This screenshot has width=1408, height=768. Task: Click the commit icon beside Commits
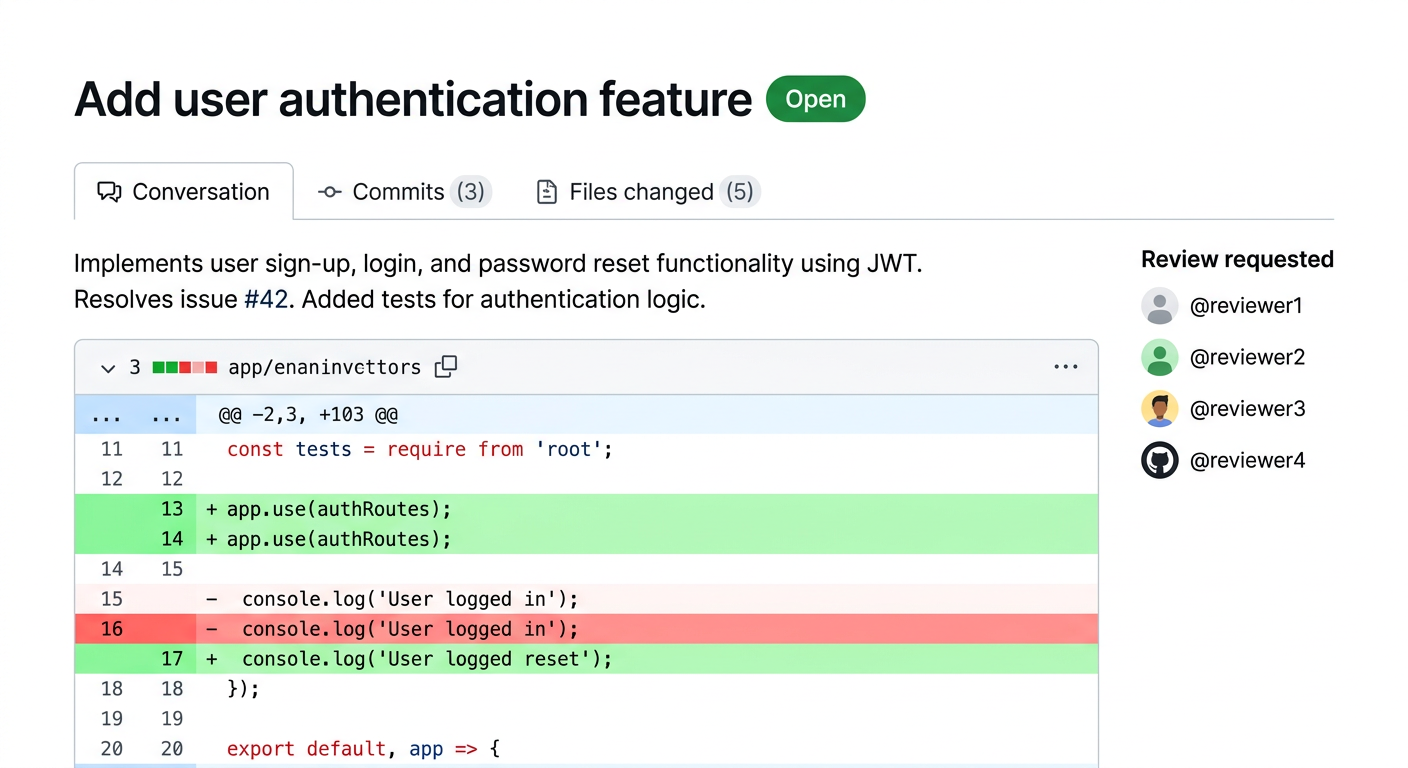tap(329, 191)
